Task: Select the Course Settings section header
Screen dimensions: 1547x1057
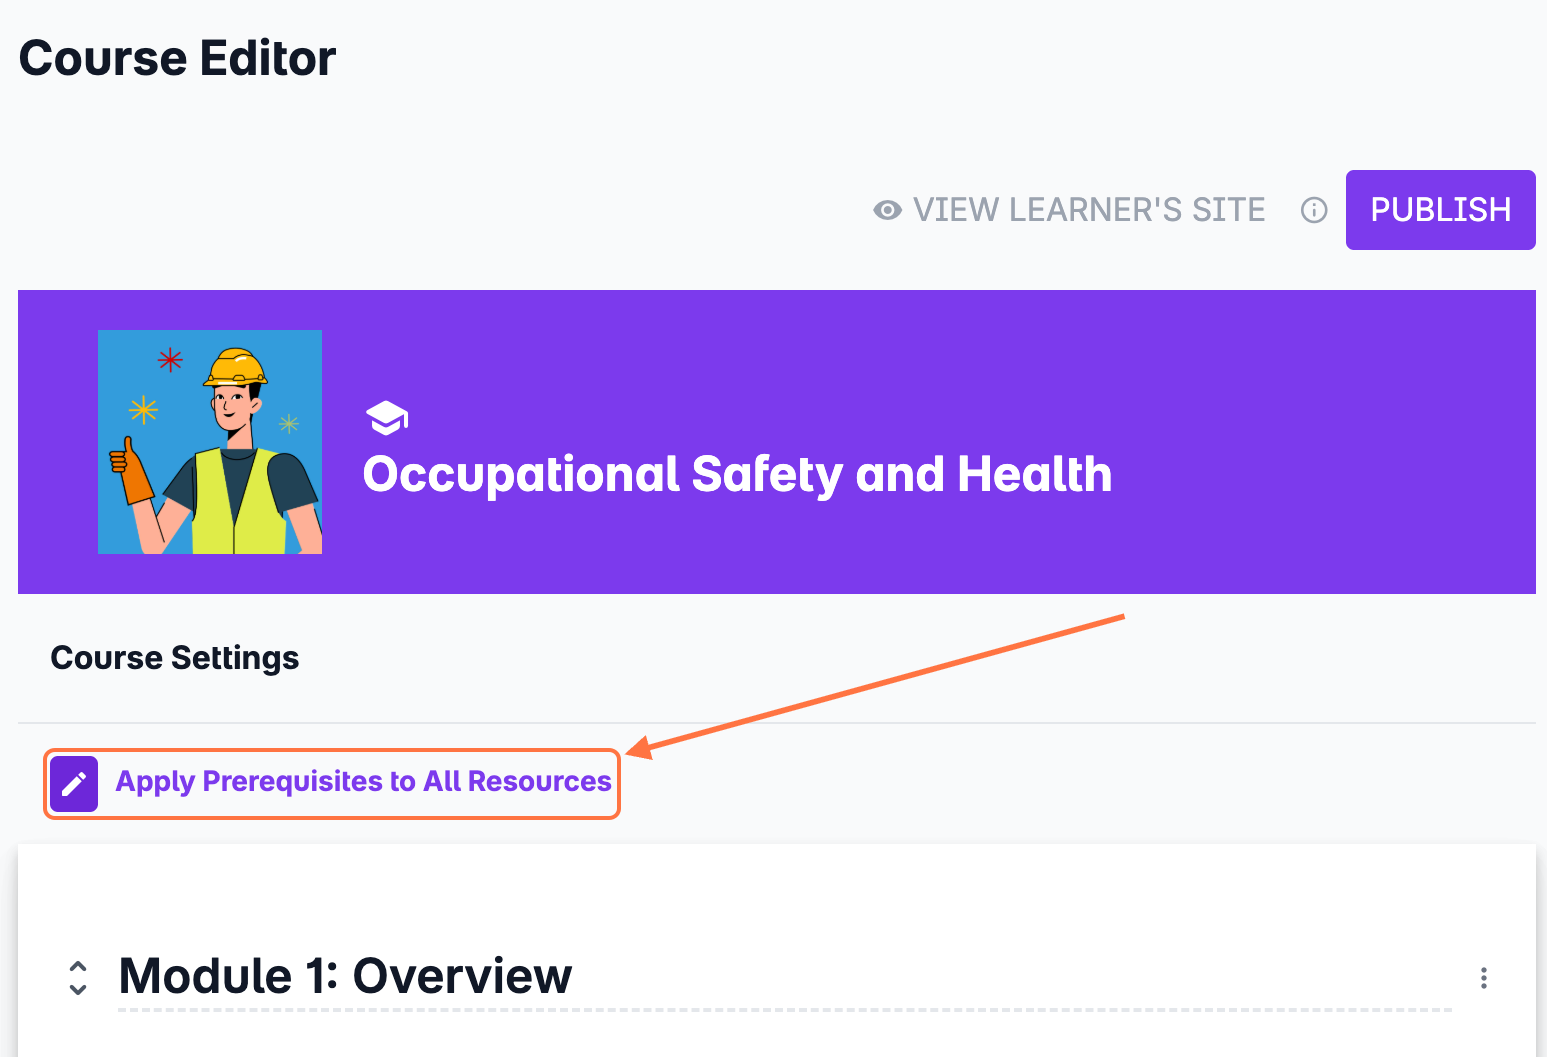Action: [x=175, y=658]
